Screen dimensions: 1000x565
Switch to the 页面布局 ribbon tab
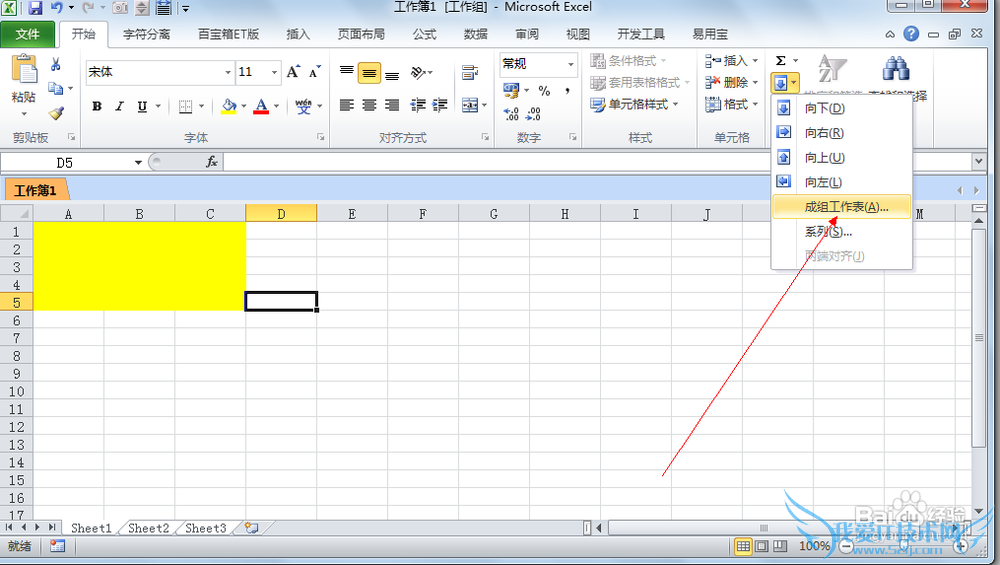[361, 34]
